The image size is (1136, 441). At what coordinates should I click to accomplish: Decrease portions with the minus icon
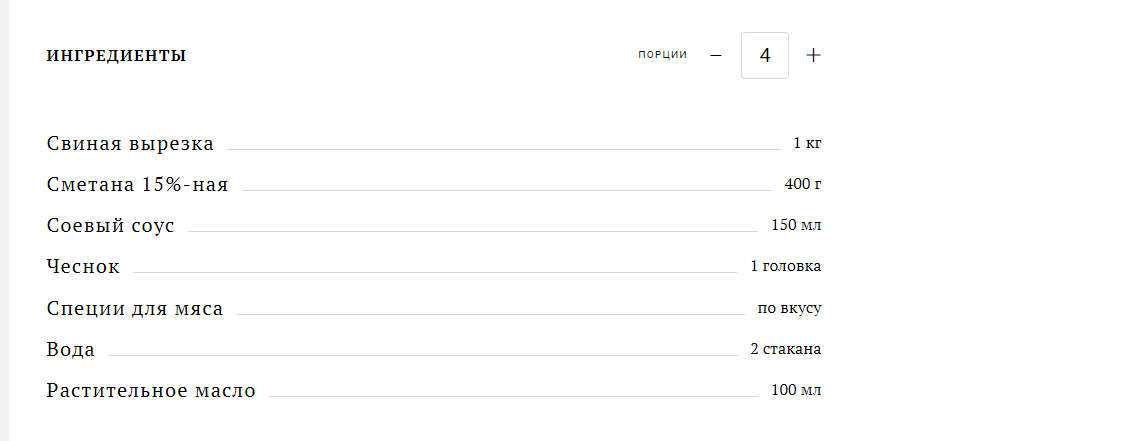click(x=716, y=55)
